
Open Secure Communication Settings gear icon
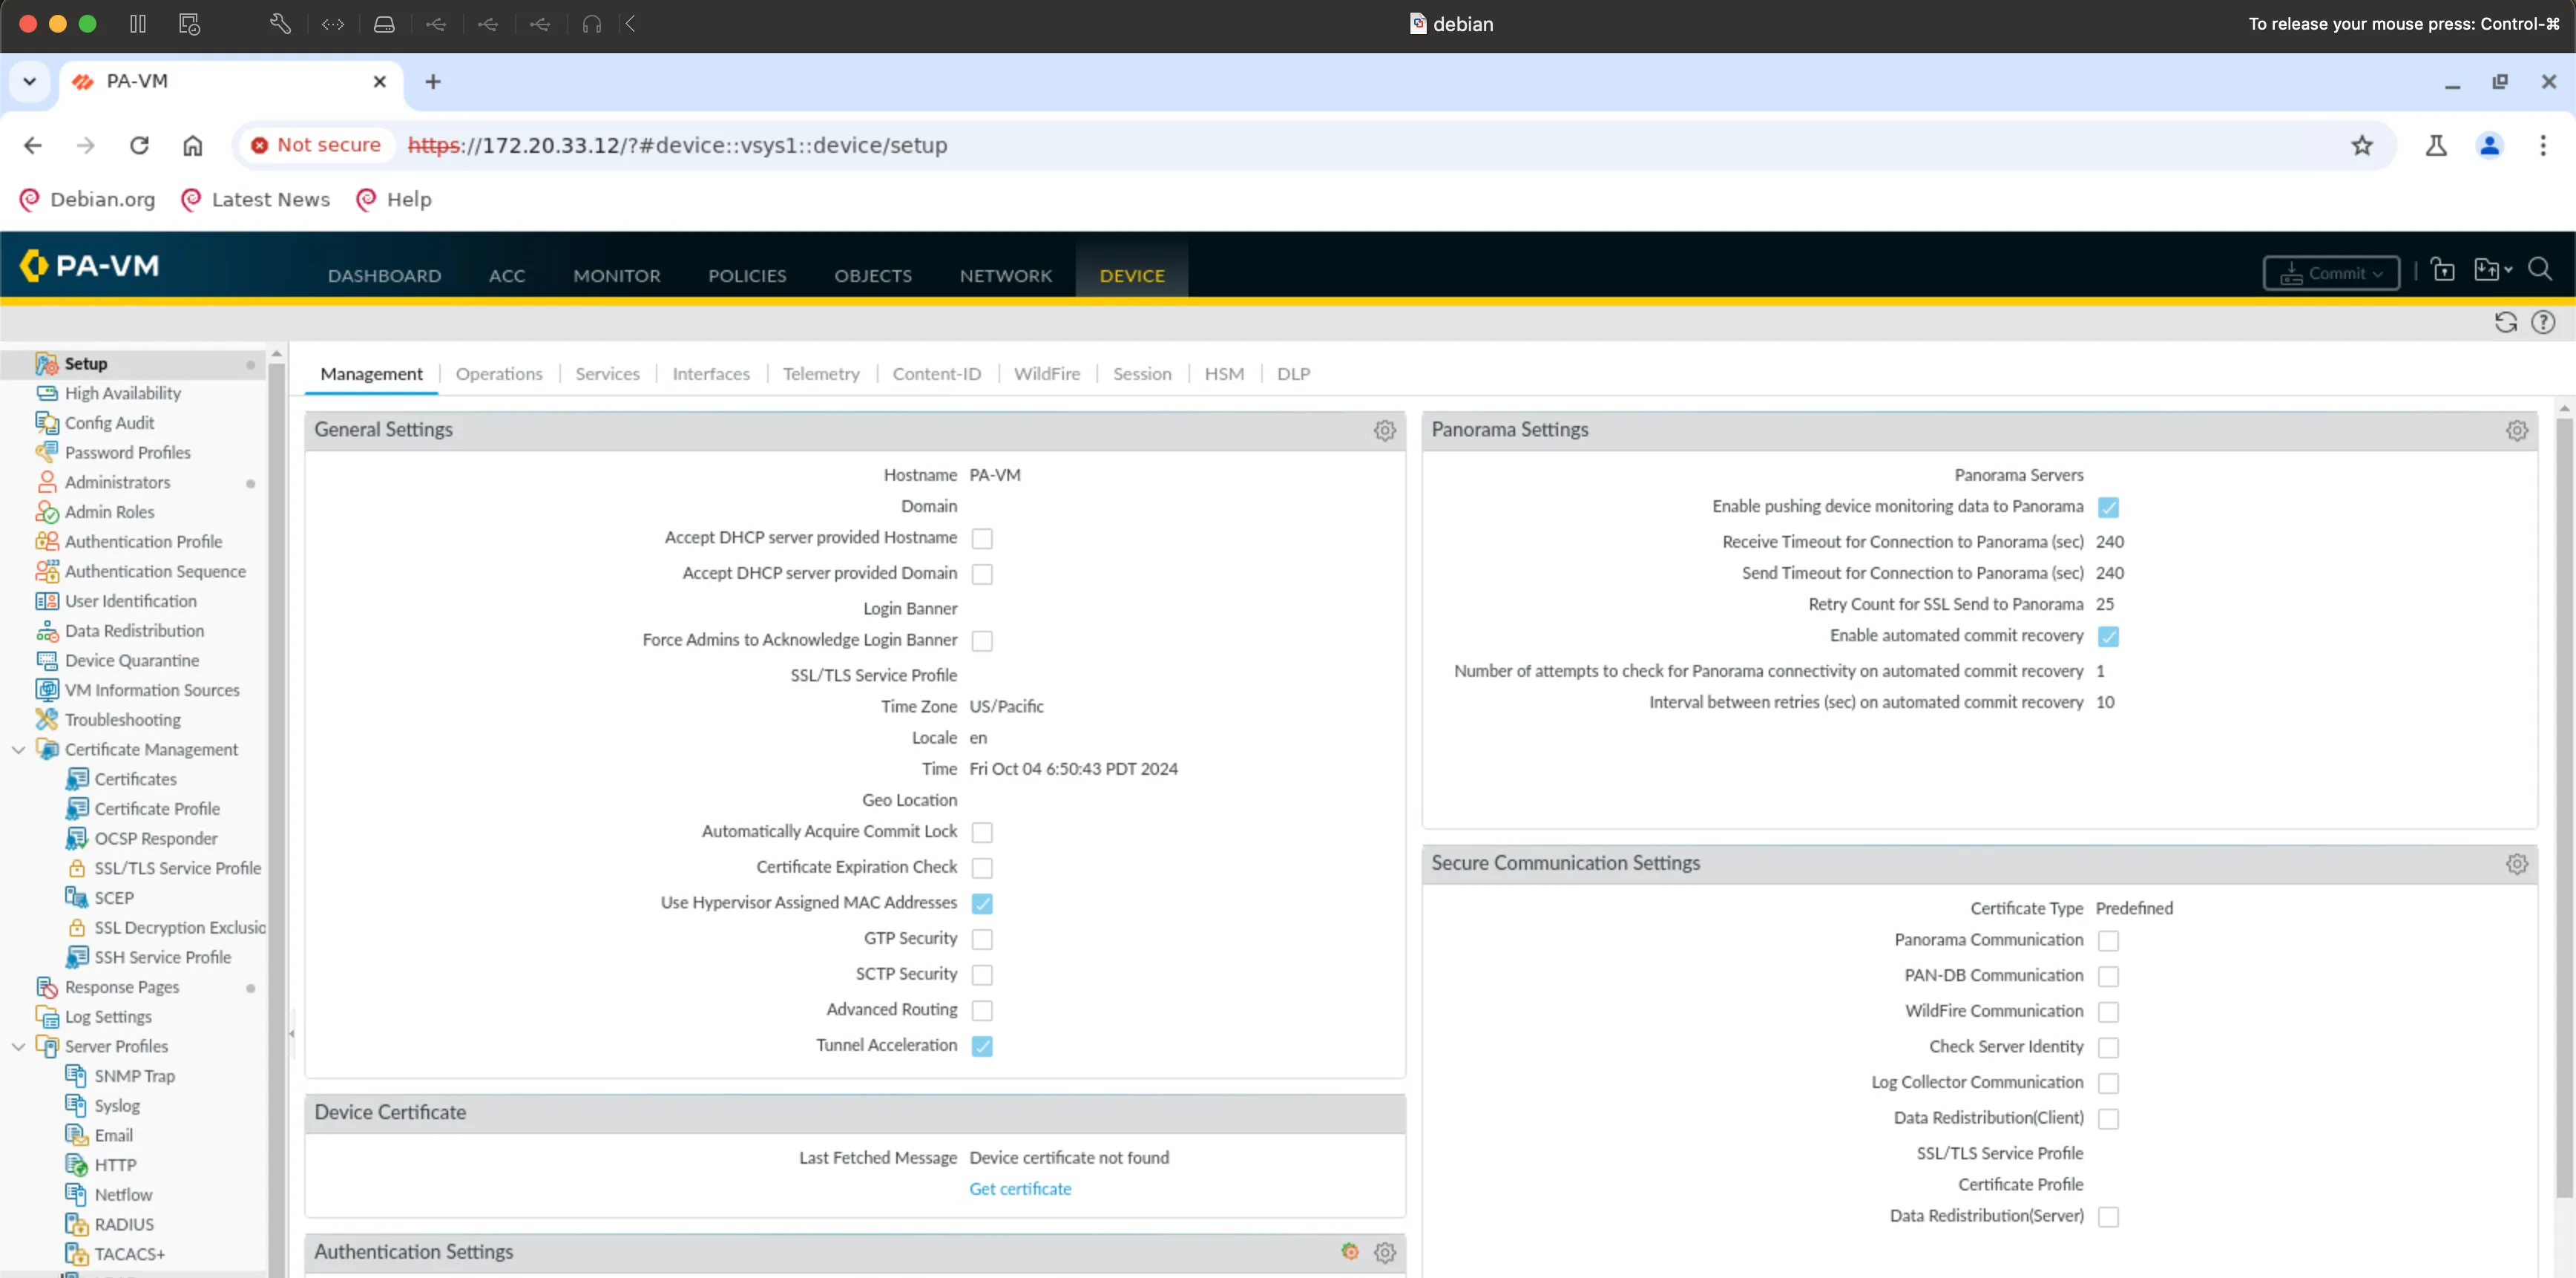click(x=2516, y=863)
